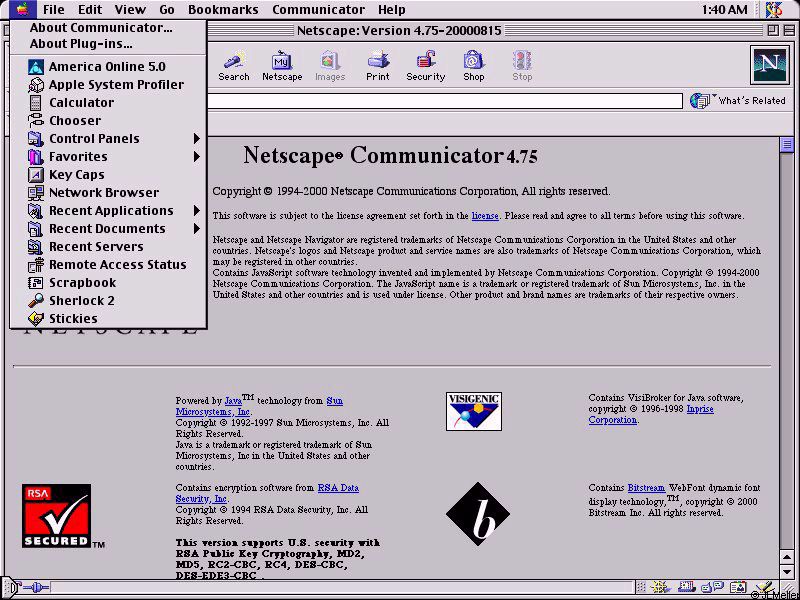Click the Navigator component bar icon

coord(663,587)
